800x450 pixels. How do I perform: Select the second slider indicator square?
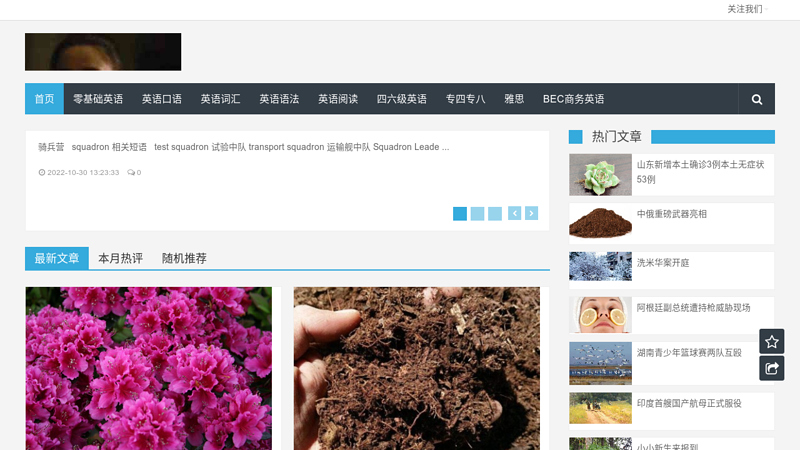click(477, 213)
